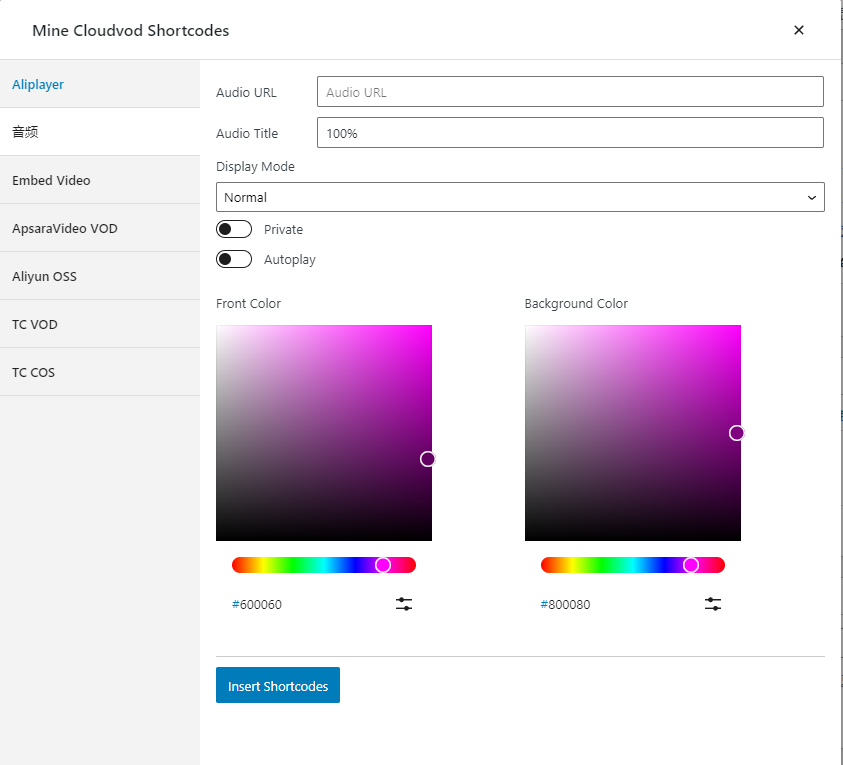The width and height of the screenshot is (843, 765).
Task: Toggle the Private switch
Action: 234,230
